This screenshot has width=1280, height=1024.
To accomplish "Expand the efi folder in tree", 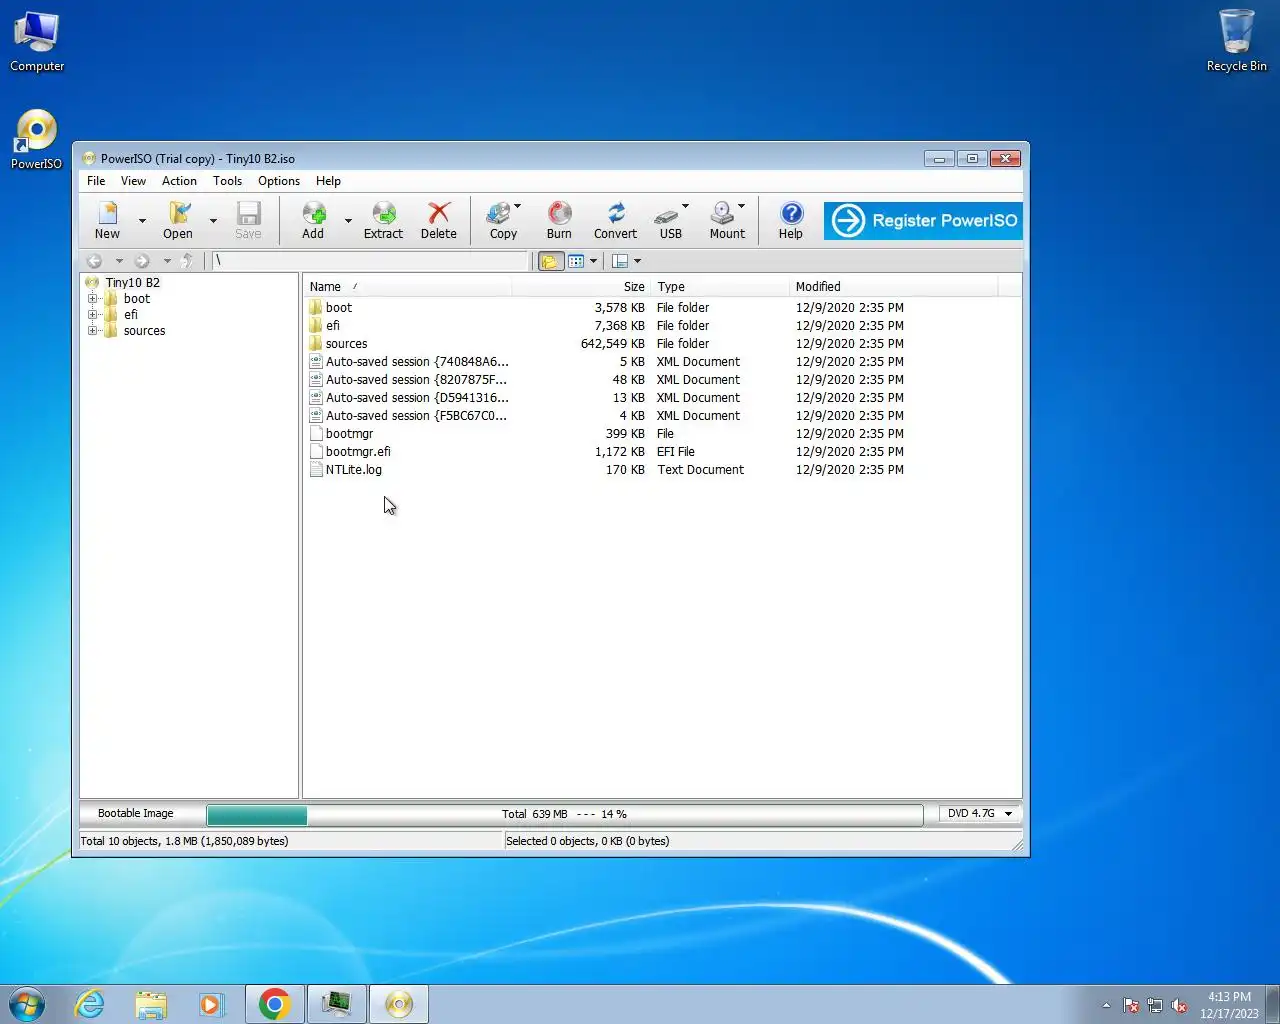I will [x=92, y=314].
